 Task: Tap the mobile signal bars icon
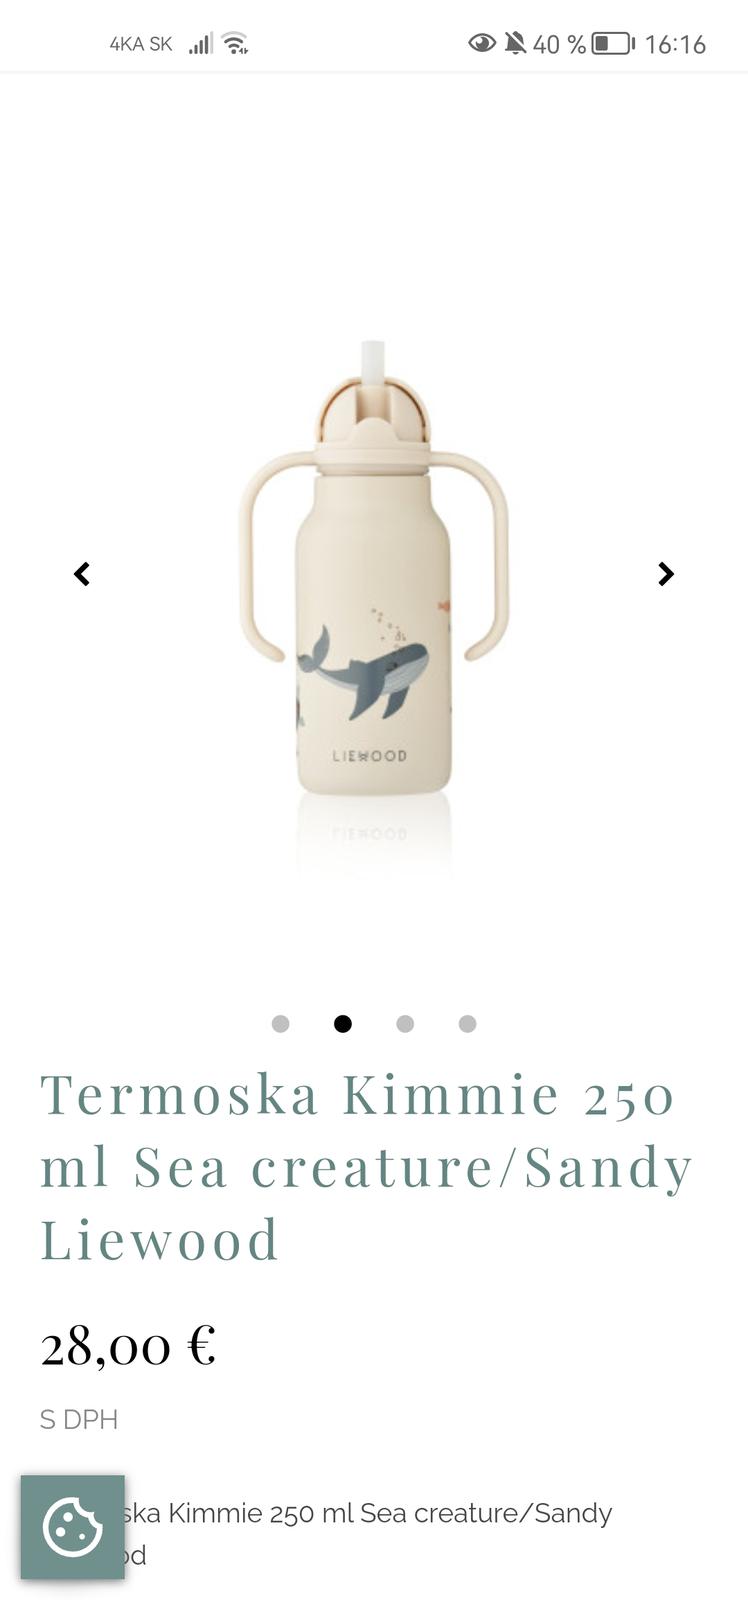pos(201,44)
